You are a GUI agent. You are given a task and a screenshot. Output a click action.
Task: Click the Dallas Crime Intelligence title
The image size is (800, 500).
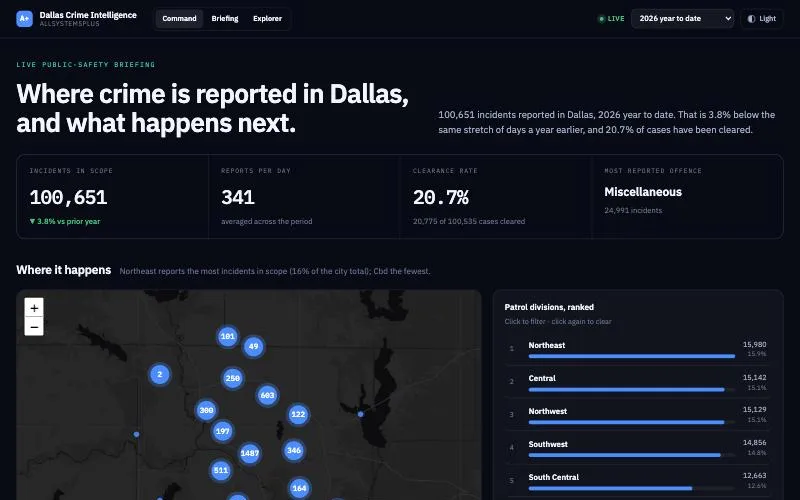88,15
